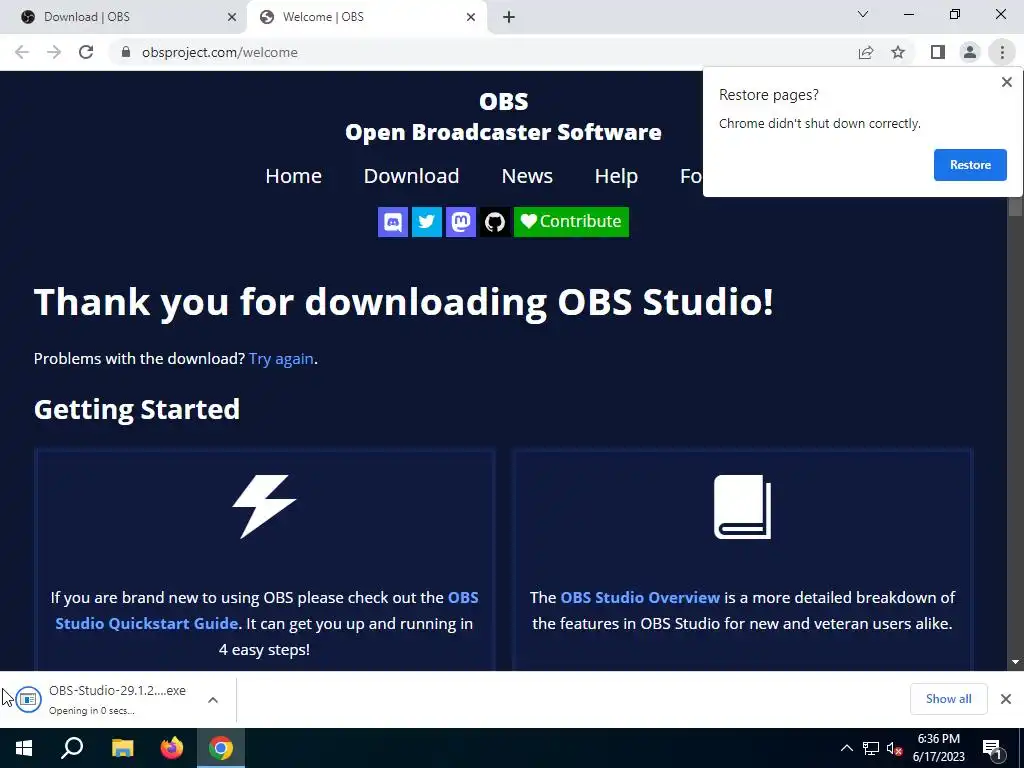1024x768 pixels.
Task: Open the Help nav item
Action: pyautogui.click(x=616, y=176)
